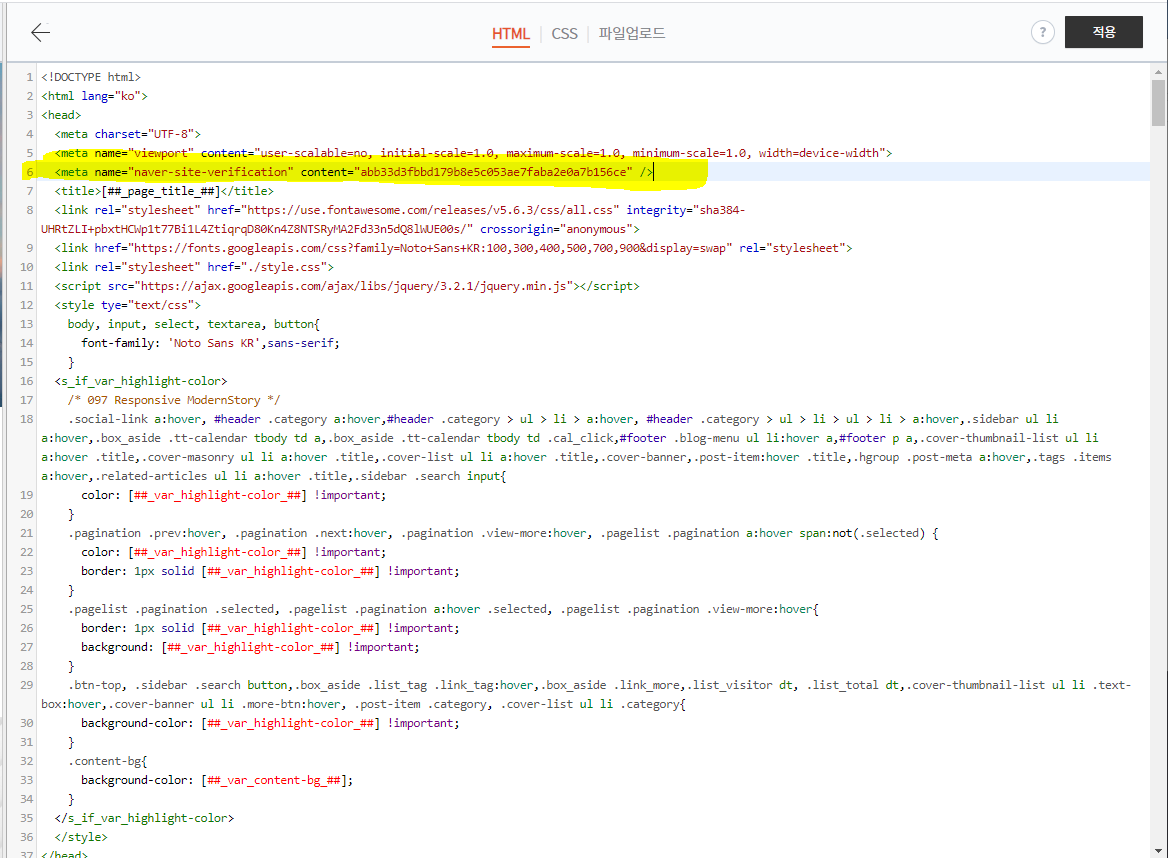
Task: Go back using the left arrow icon
Action: 40,32
